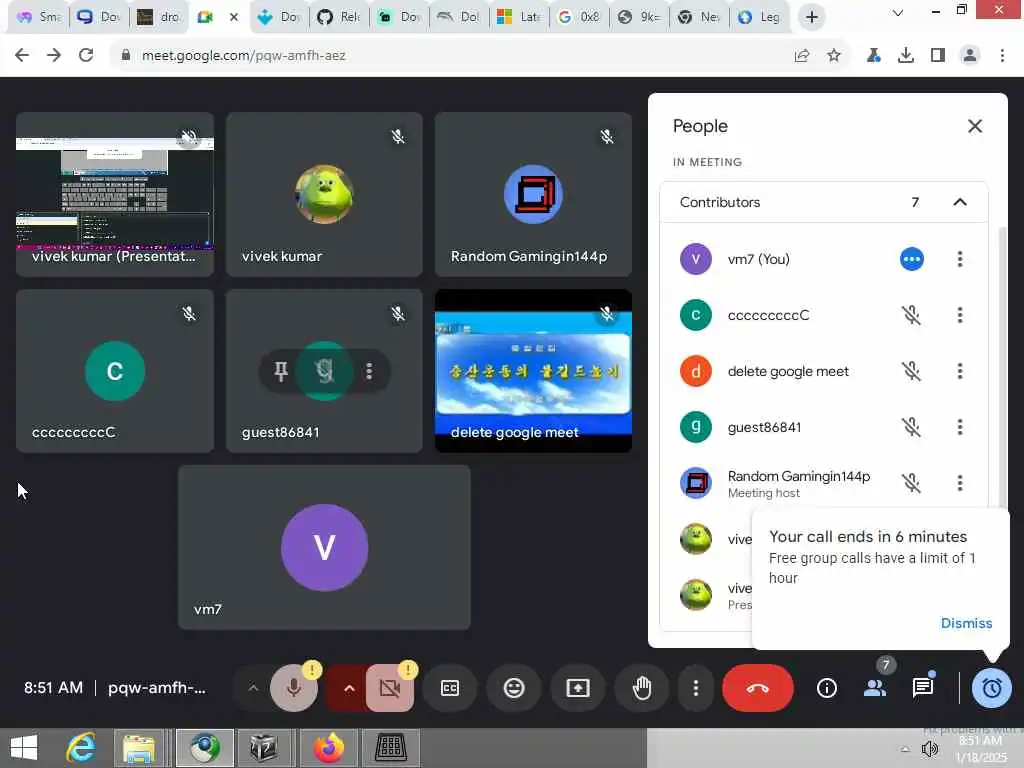The width and height of the screenshot is (1024, 768).
Task: Open Internet Explorer from taskbar
Action: coord(81,748)
